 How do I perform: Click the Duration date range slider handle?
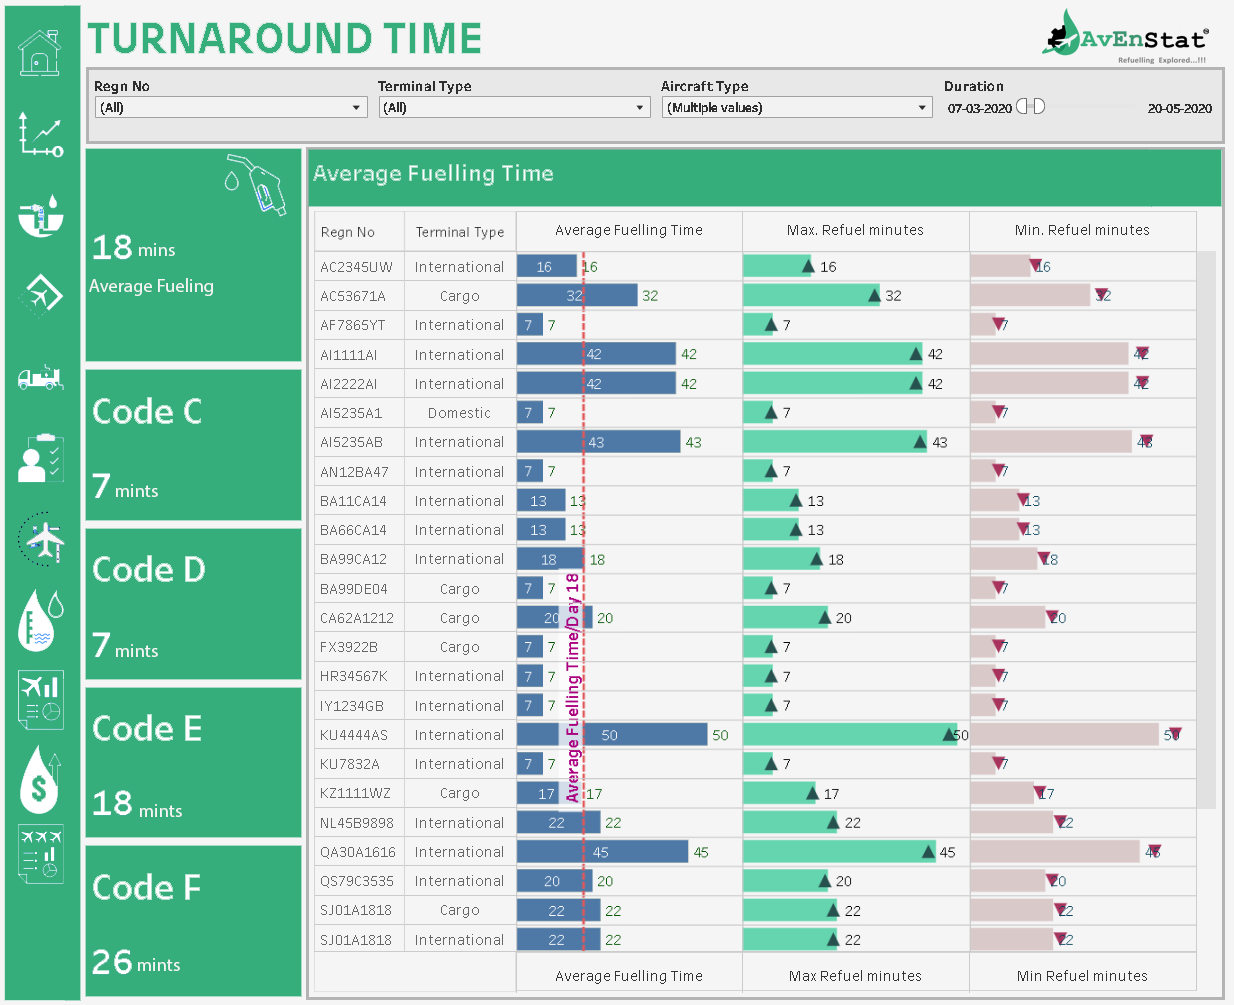point(1030,106)
